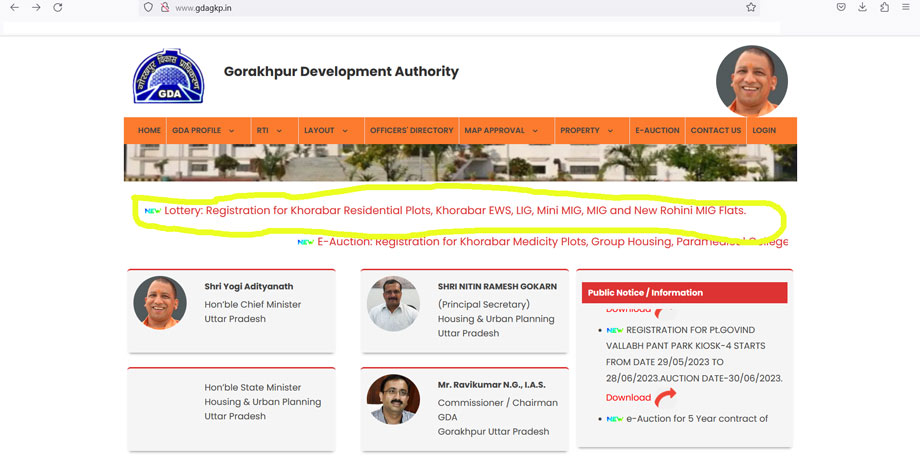Click Mr. Ravikumar N.G. photo

click(393, 399)
